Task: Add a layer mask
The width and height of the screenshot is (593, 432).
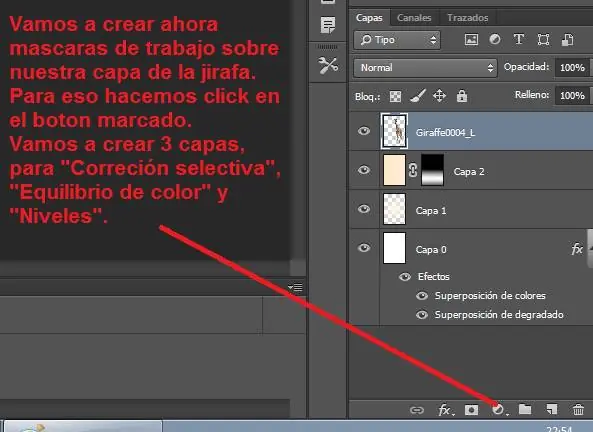Action: pos(471,410)
